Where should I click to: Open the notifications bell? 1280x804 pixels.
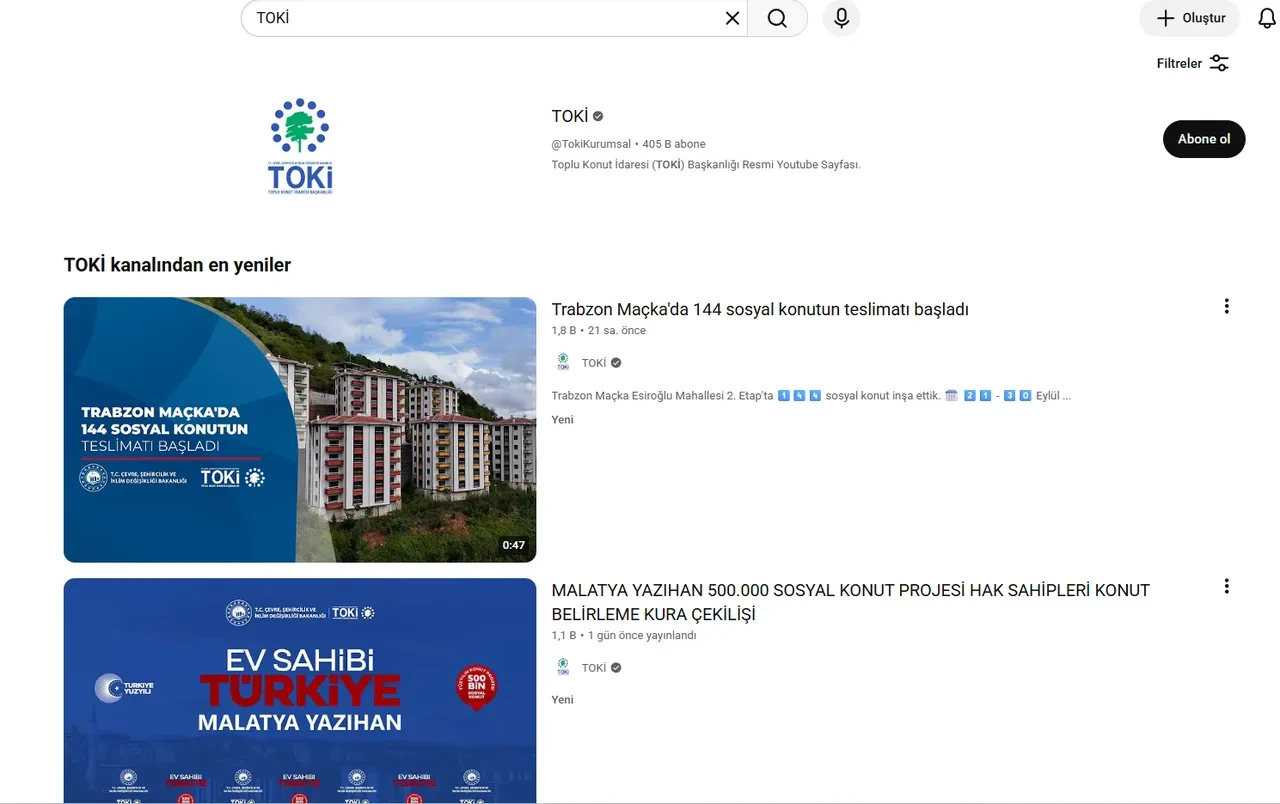(1266, 18)
